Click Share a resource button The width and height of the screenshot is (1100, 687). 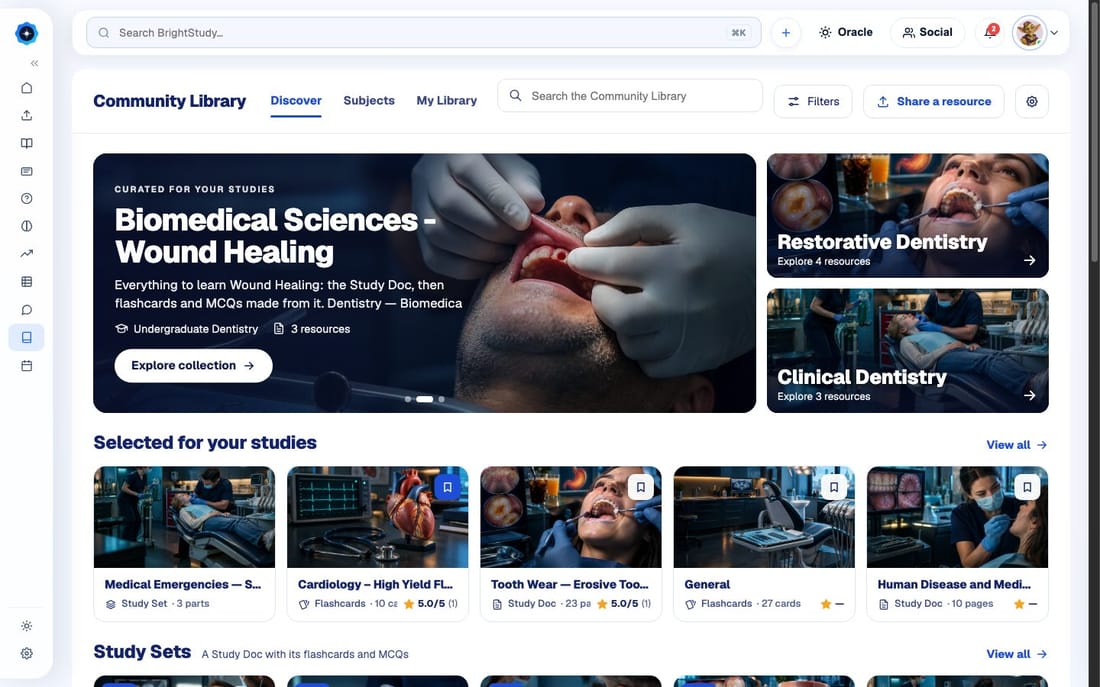(x=934, y=102)
